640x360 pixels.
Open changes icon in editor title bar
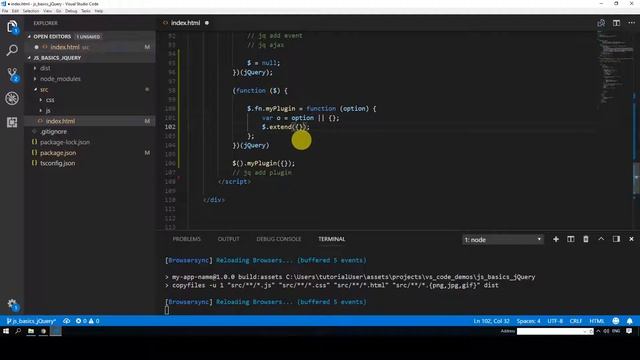point(601,23)
